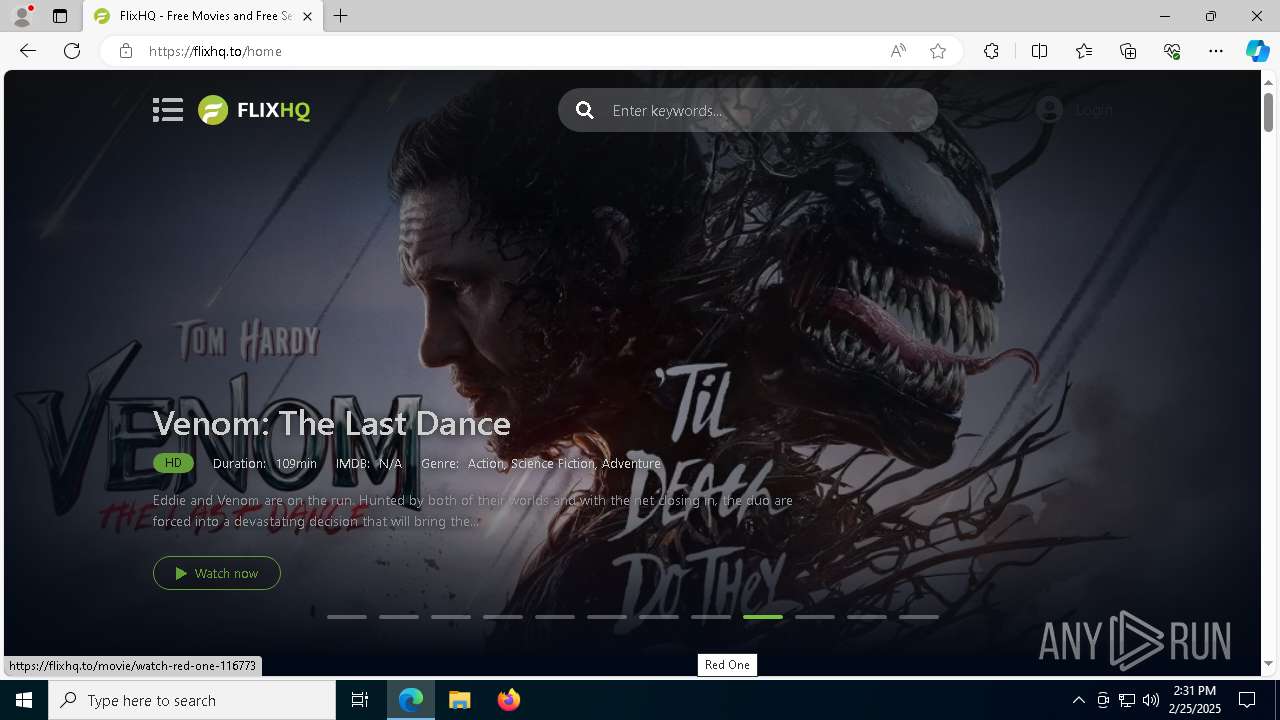Image resolution: width=1280 pixels, height=720 pixels.
Task: Open Settings and more menu
Action: pyautogui.click(x=1216, y=51)
